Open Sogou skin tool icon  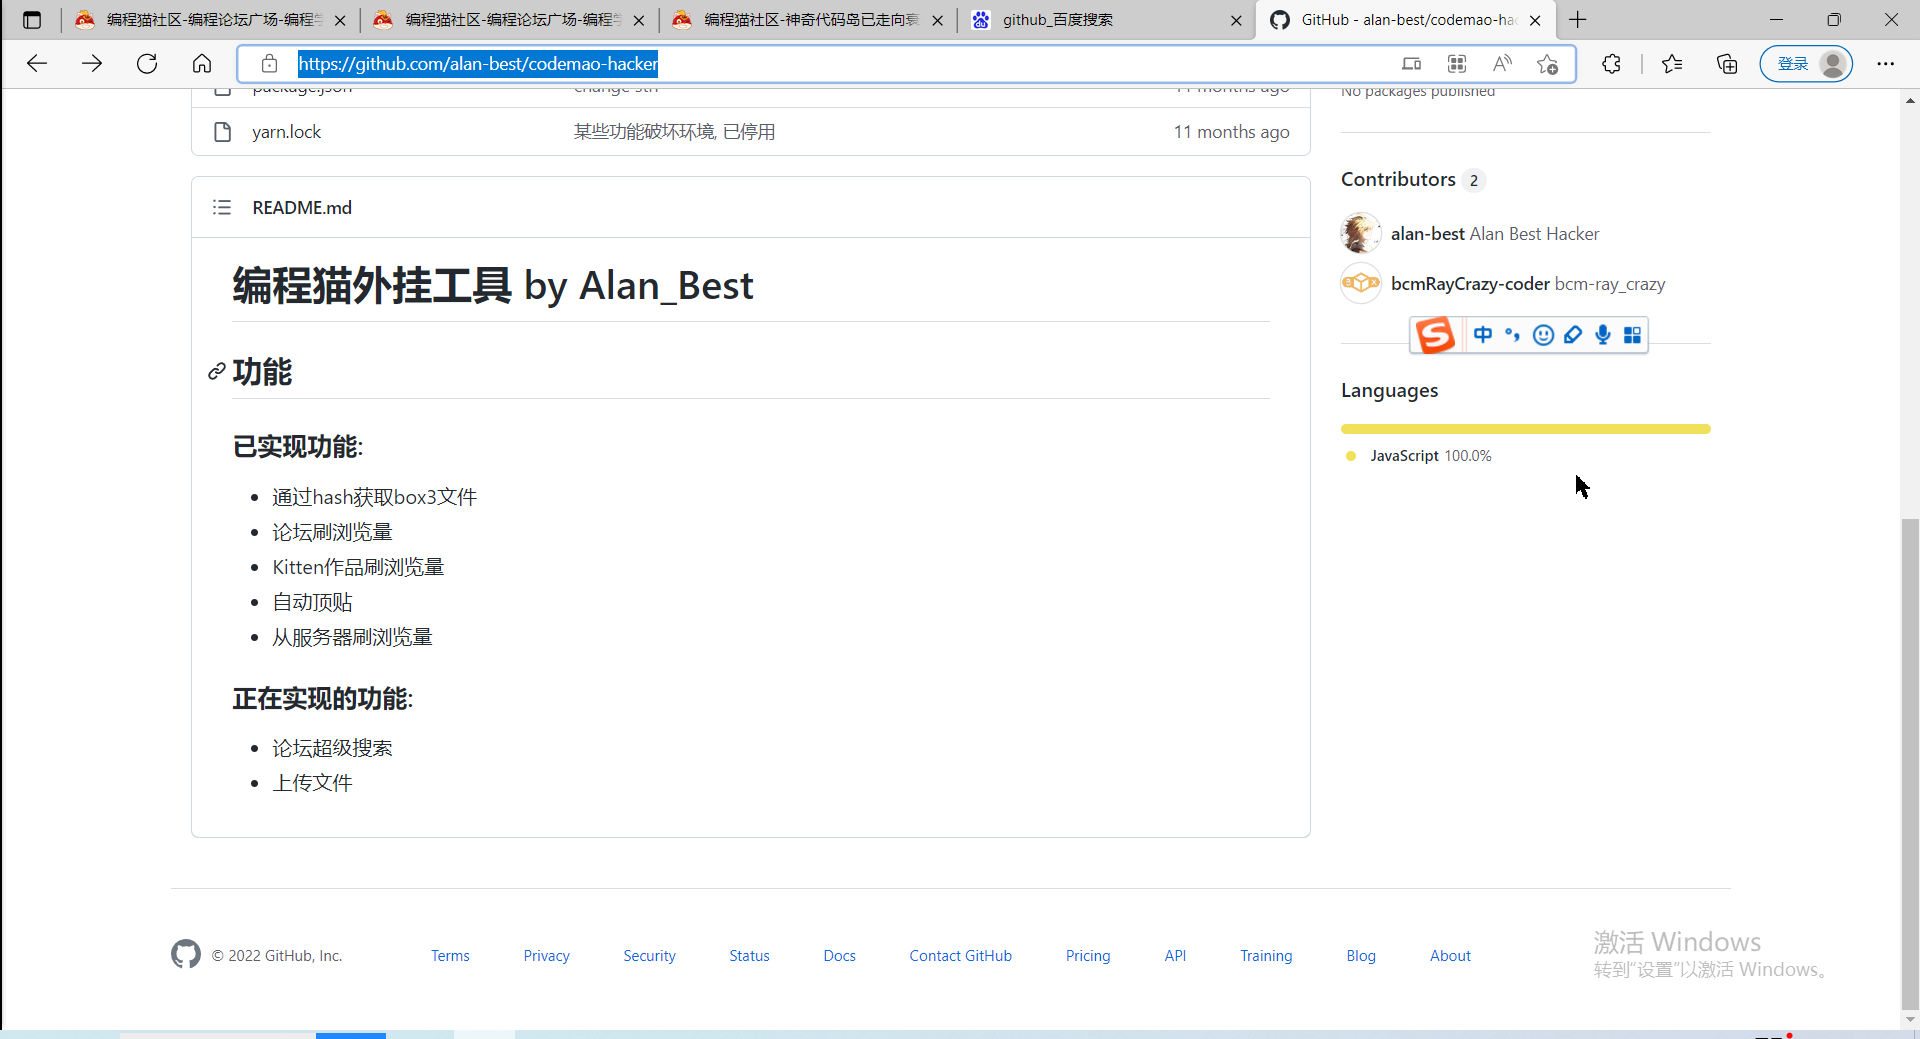(1573, 335)
